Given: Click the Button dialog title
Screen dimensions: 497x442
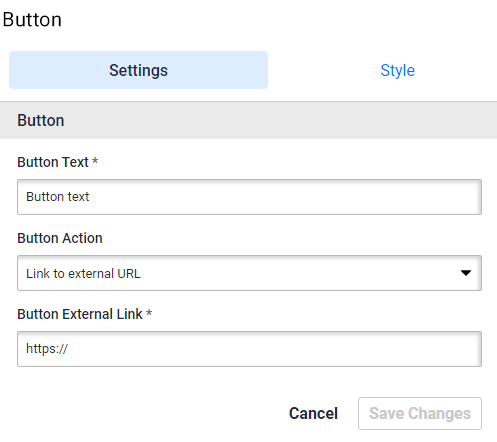Looking at the screenshot, I should click(32, 19).
